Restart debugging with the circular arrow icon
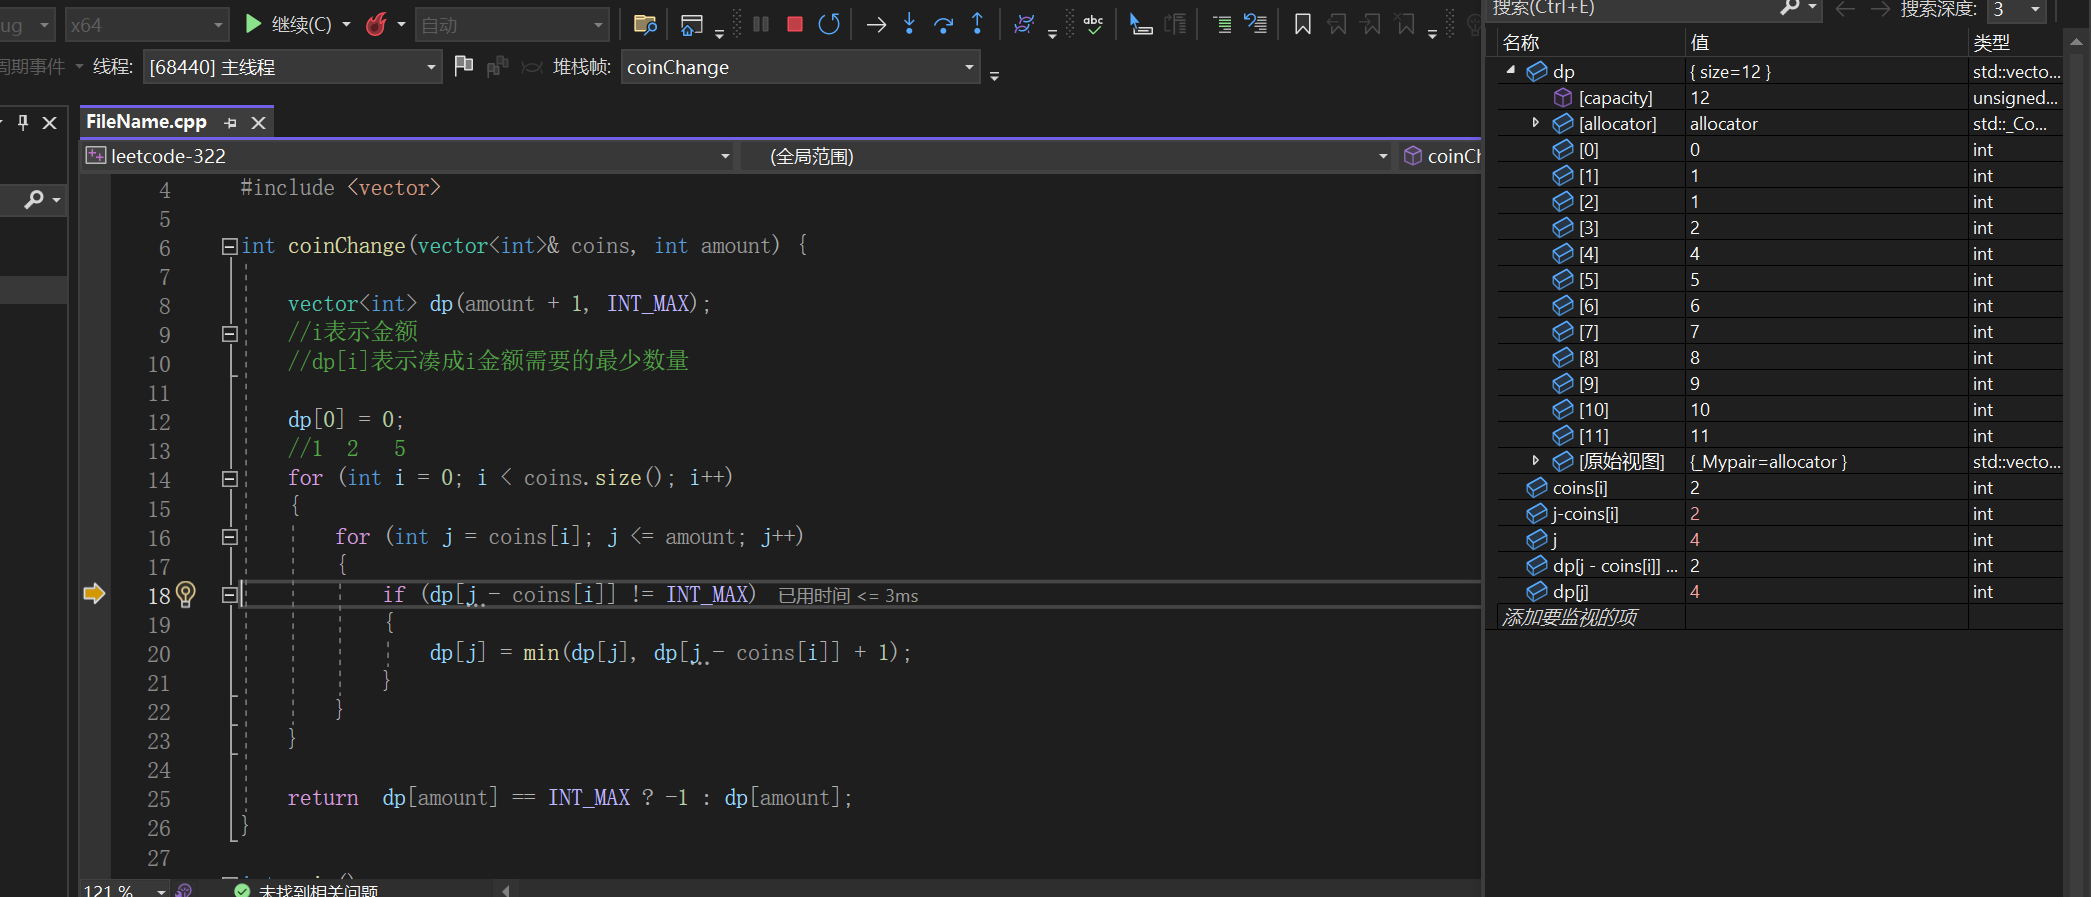This screenshot has height=897, width=2091. click(x=829, y=24)
